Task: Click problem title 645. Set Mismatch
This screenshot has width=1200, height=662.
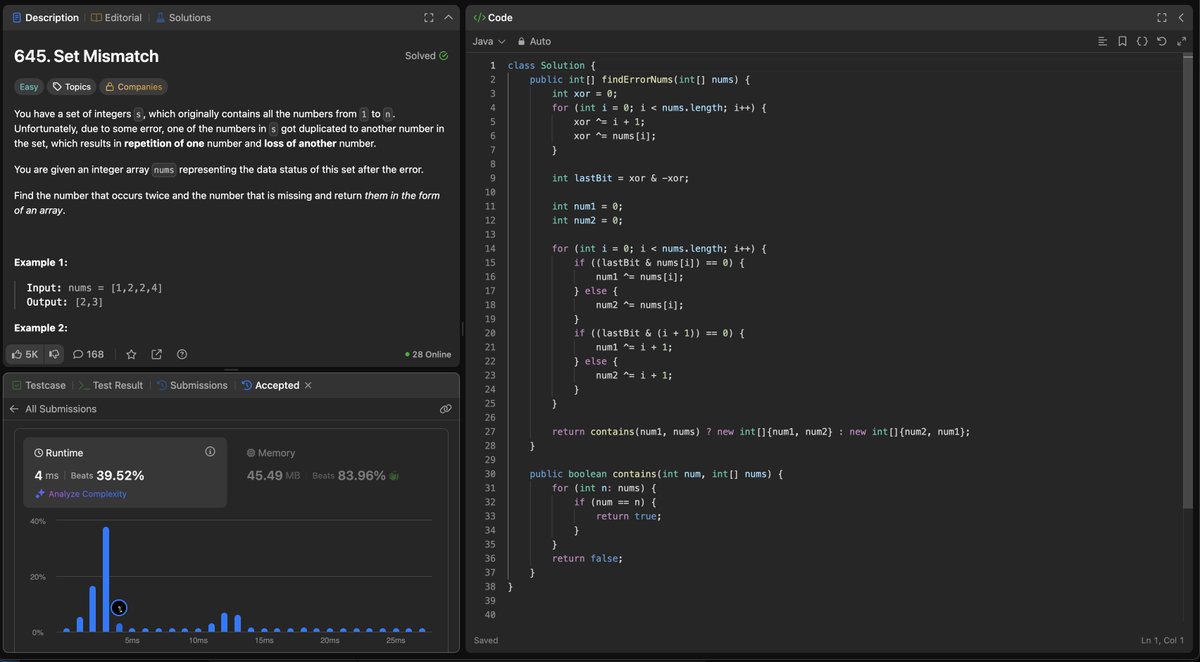Action: coord(86,56)
